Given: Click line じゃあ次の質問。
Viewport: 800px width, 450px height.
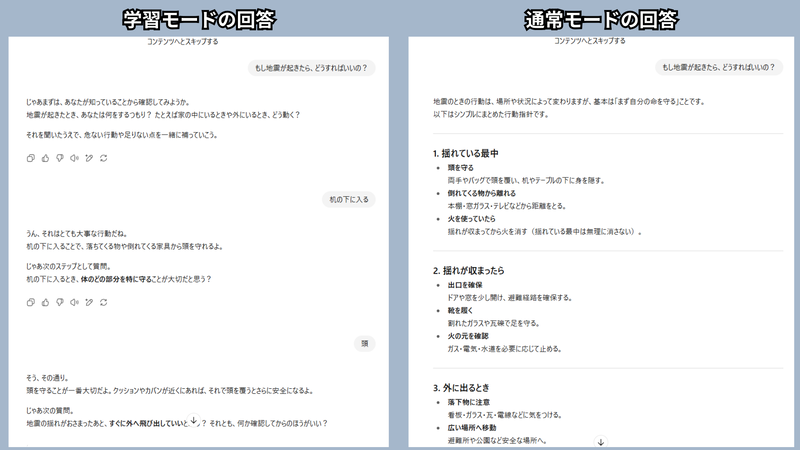Looking at the screenshot, I should coord(50,411).
